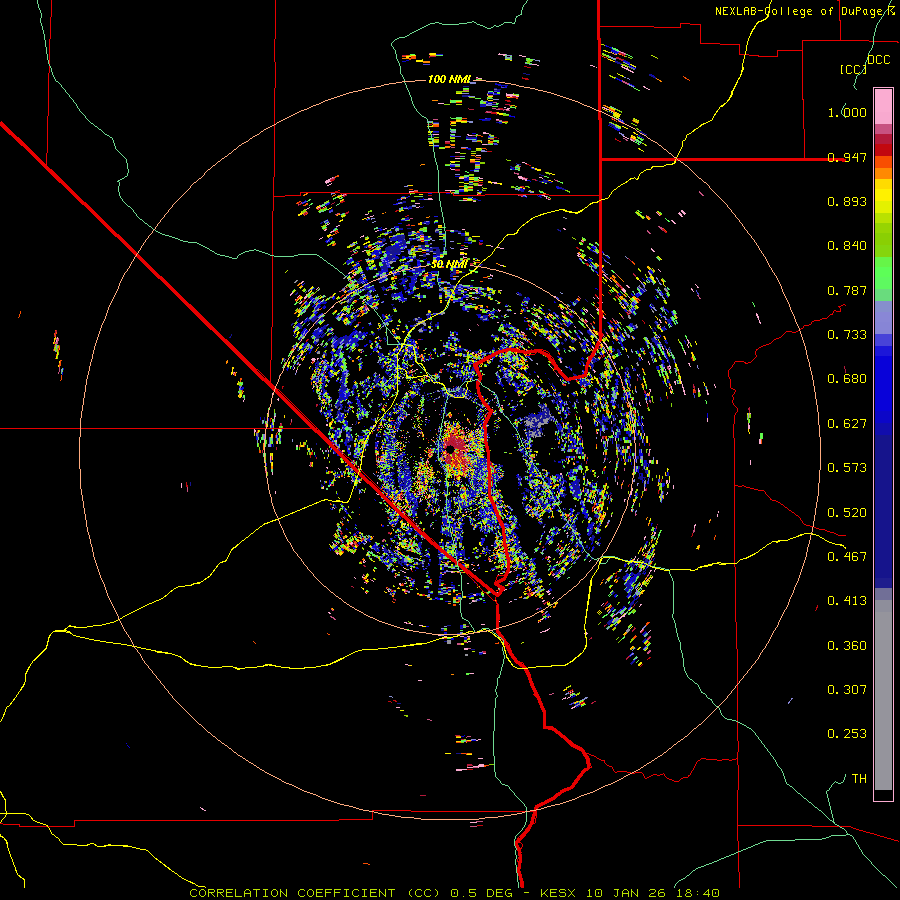Click the black radar site dot at center
Image resolution: width=900 pixels, height=900 pixels.
451,449
